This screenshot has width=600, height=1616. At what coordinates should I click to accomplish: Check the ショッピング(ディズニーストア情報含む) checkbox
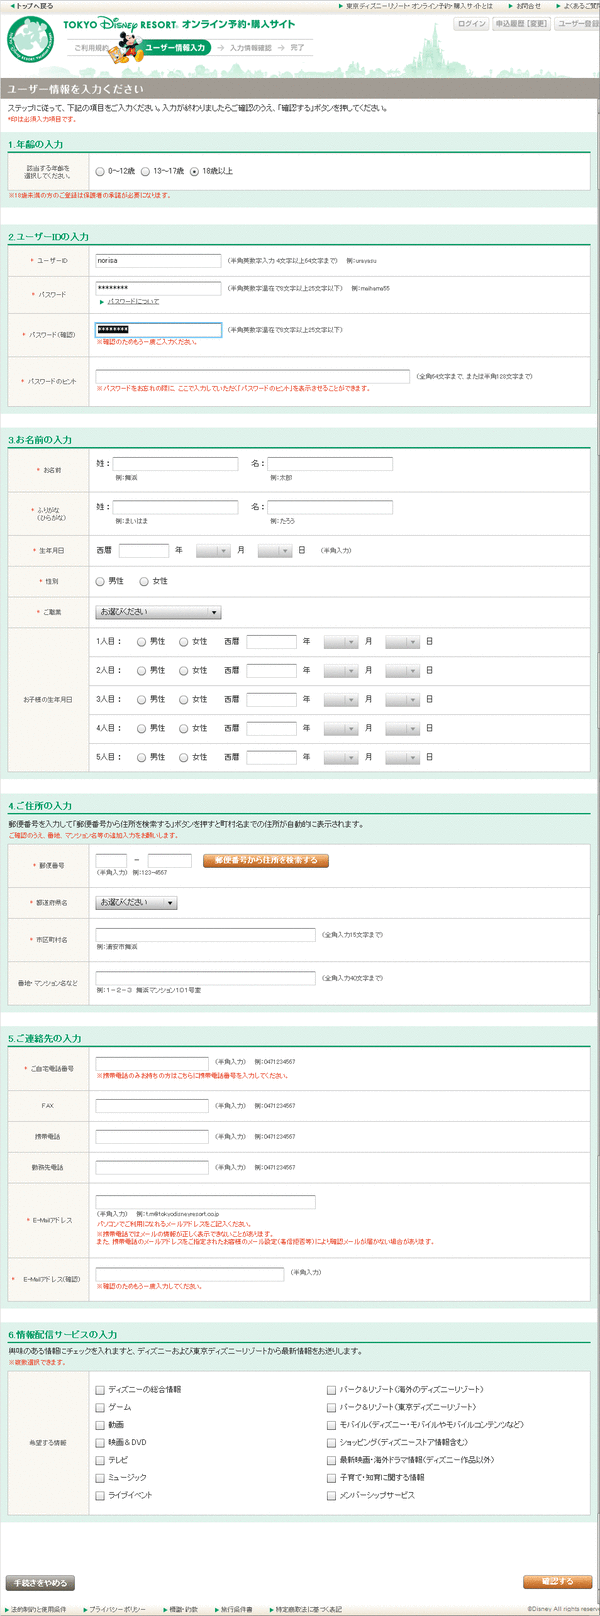[x=331, y=1443]
